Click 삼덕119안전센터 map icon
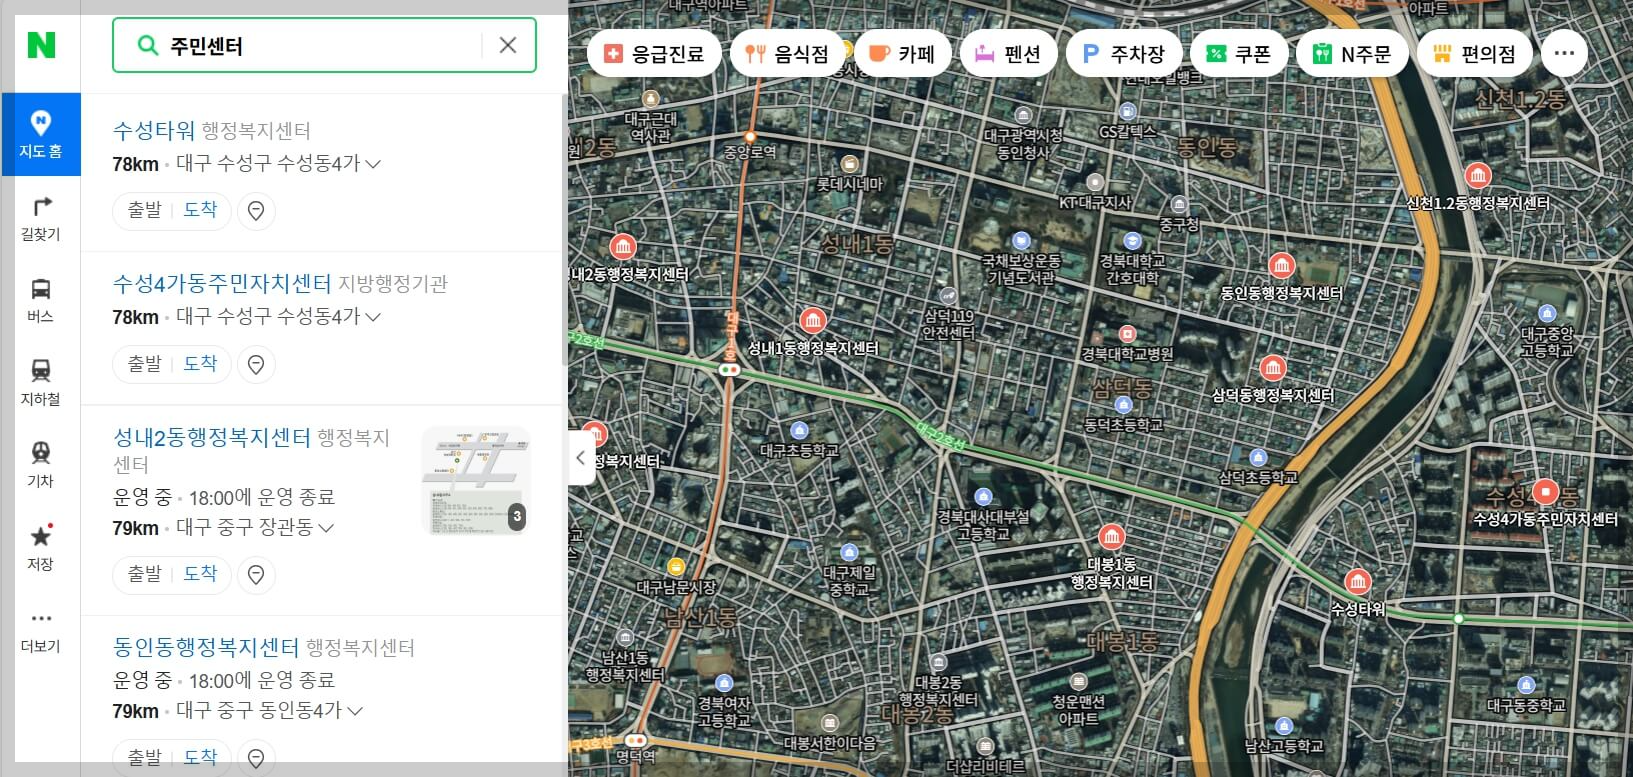 [948, 296]
